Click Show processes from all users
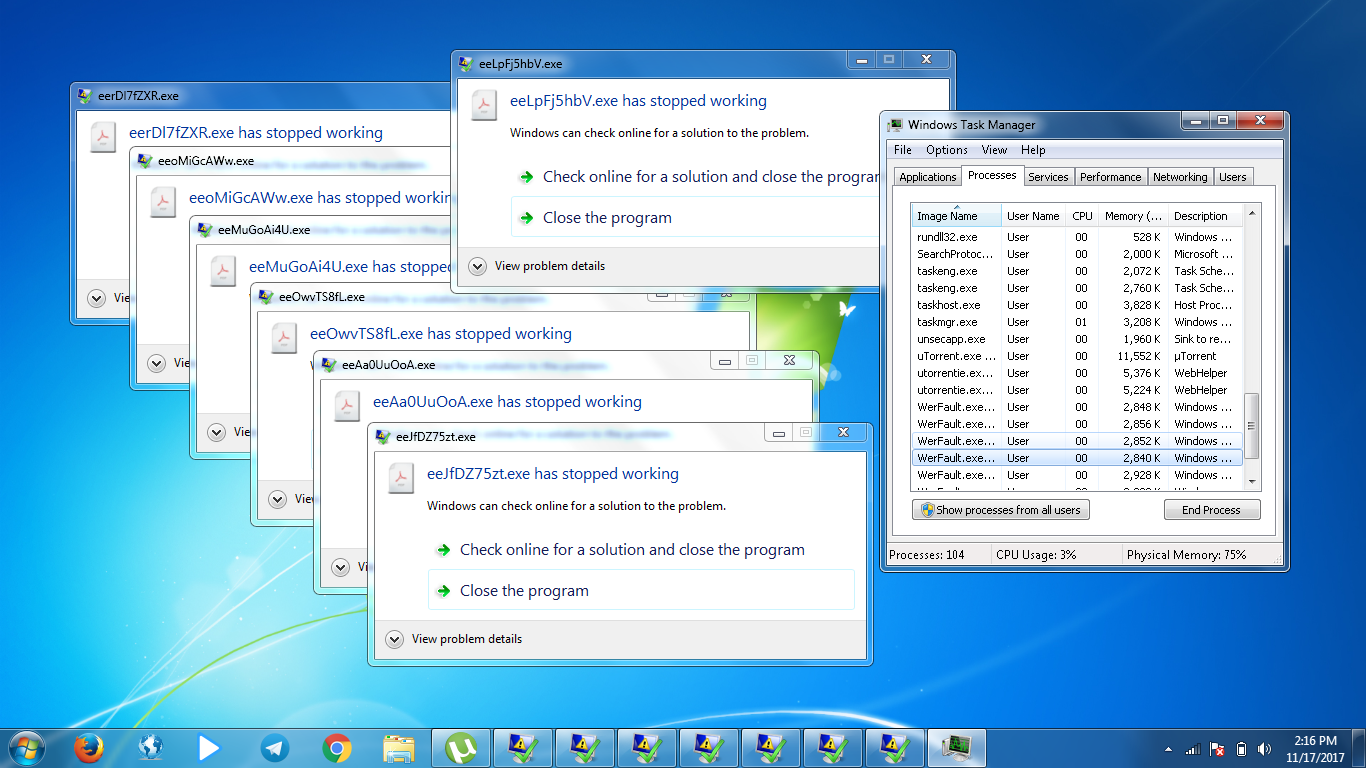 [1000, 510]
